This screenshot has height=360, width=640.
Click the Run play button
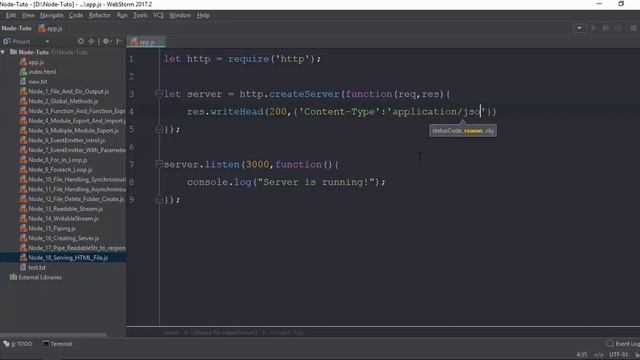pyautogui.click(x=594, y=28)
